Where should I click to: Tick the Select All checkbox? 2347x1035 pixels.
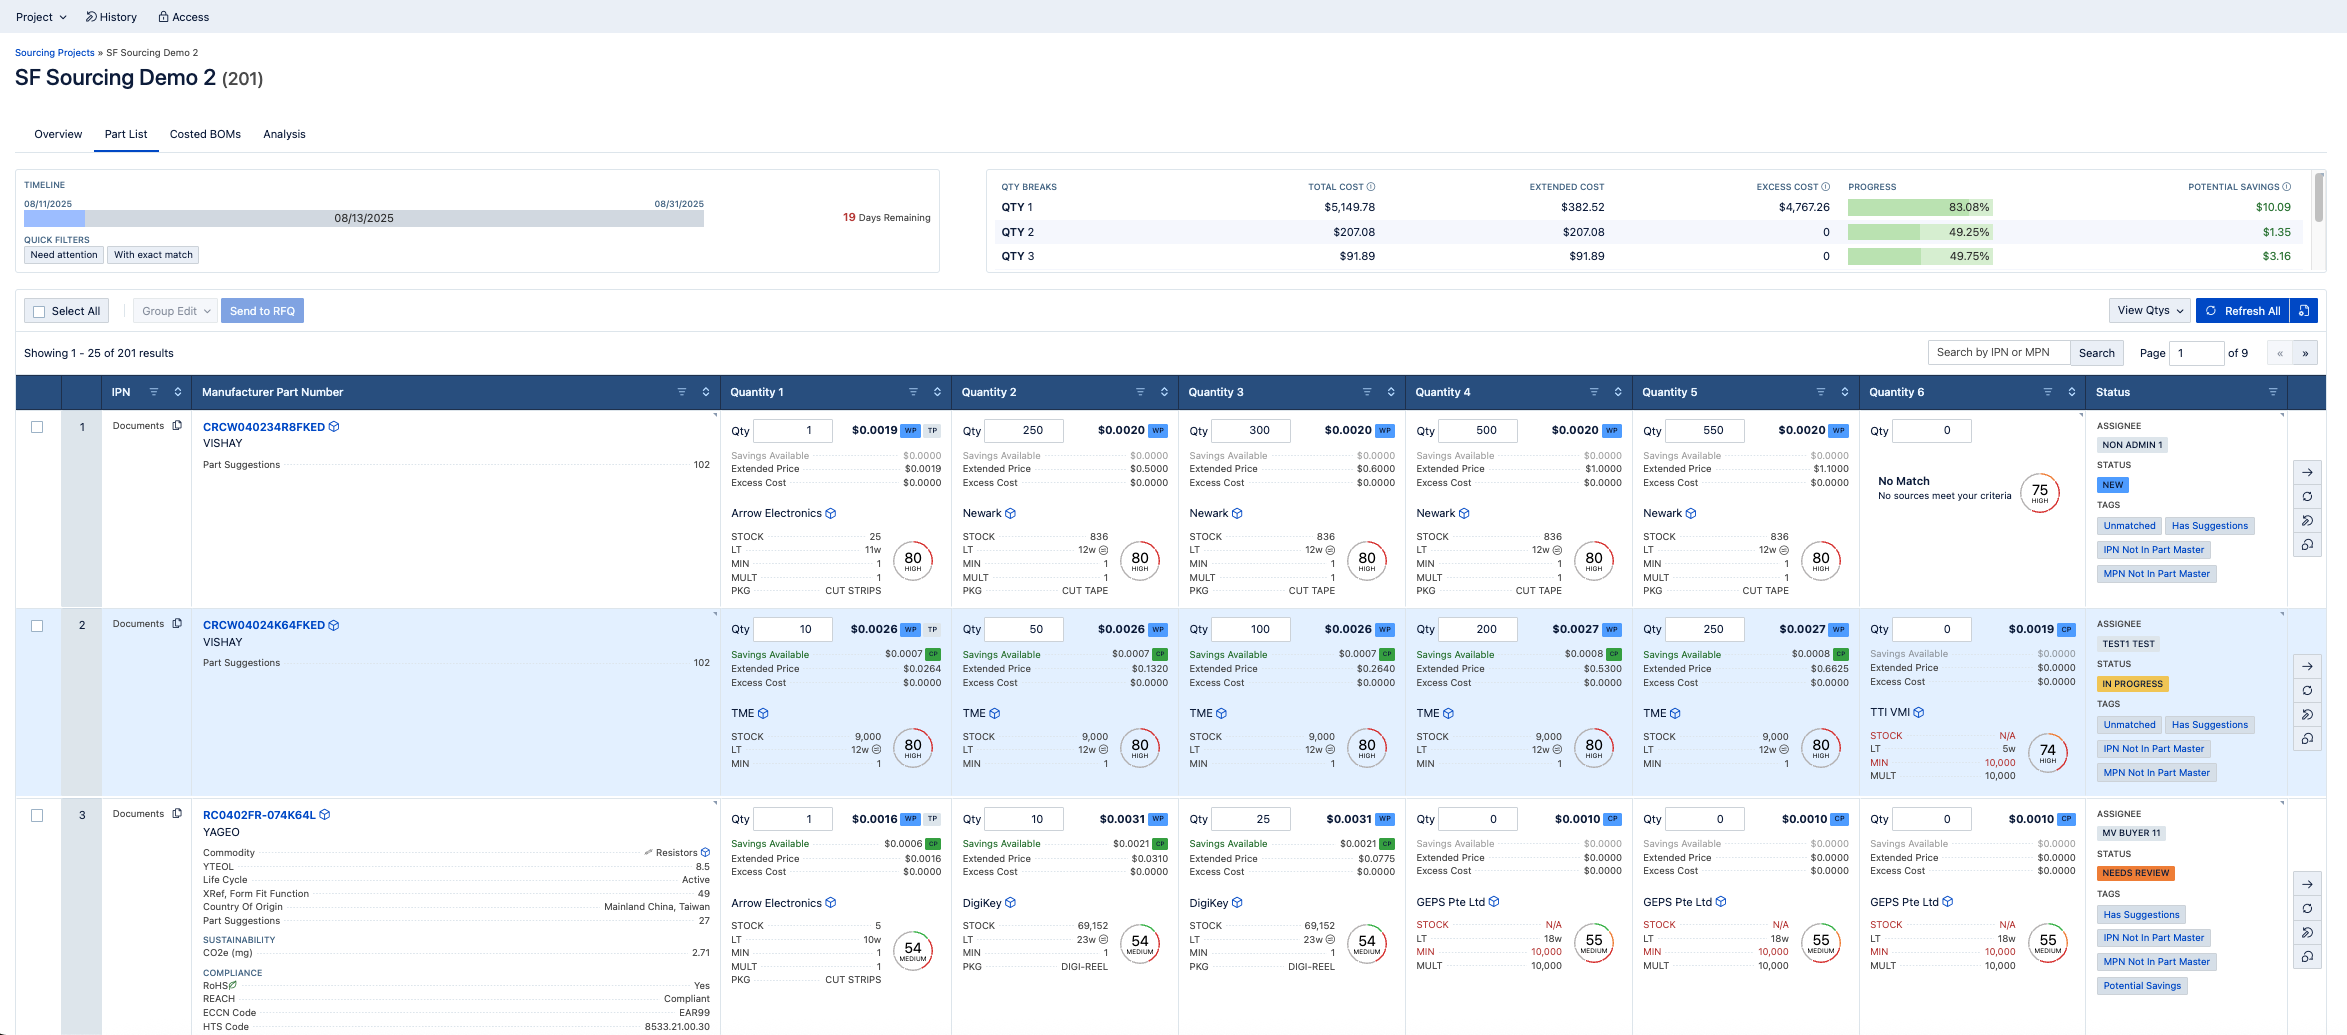pos(40,312)
